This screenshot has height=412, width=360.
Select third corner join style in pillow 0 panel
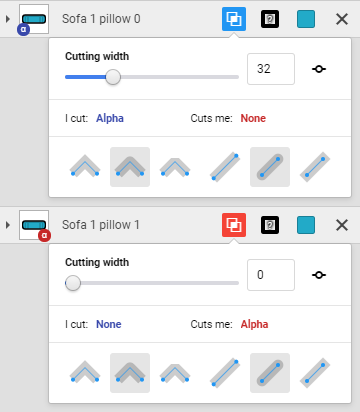tap(175, 167)
